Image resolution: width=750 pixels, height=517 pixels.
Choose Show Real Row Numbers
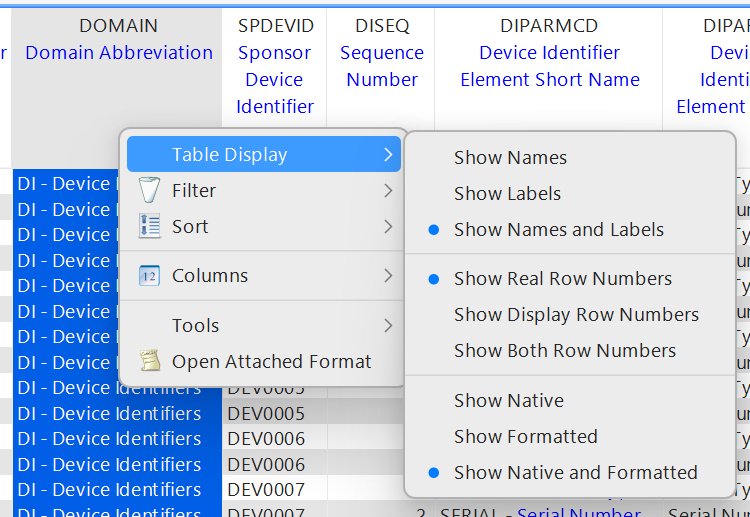tap(563, 278)
